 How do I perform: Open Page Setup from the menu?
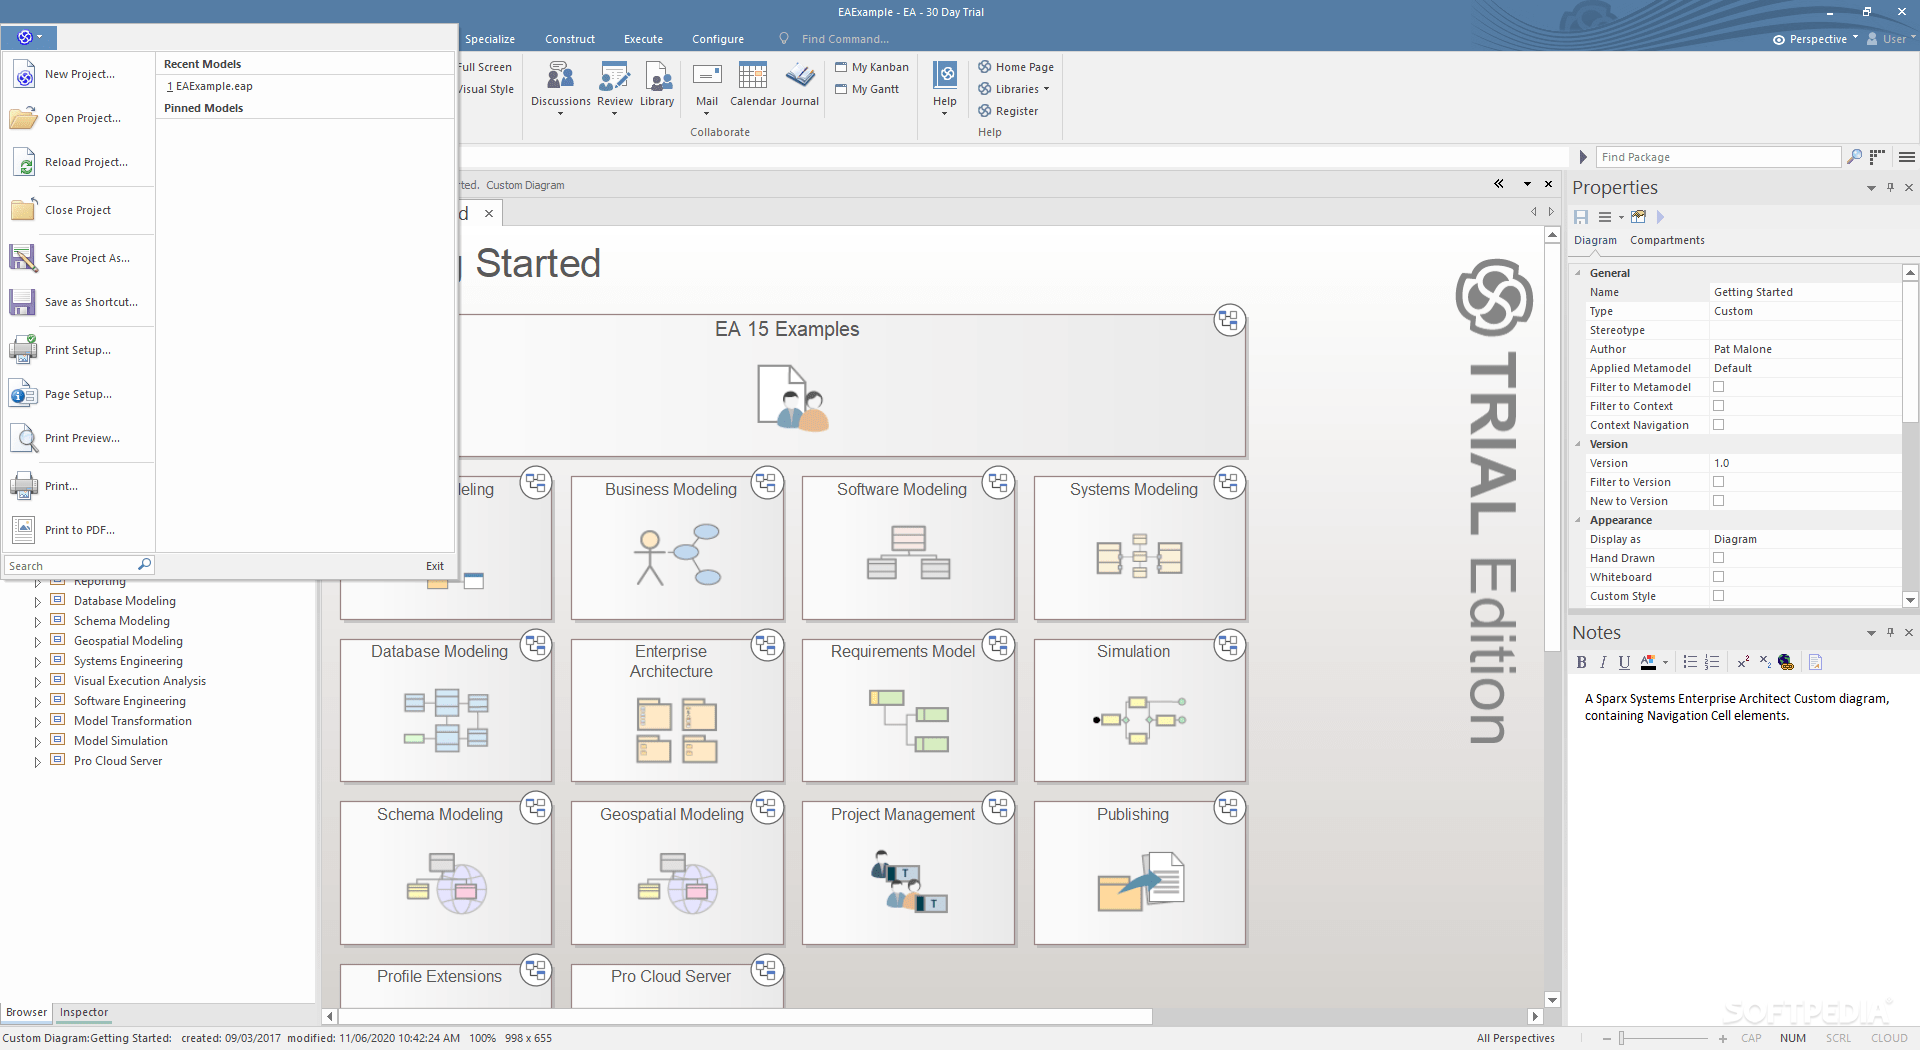coord(79,394)
